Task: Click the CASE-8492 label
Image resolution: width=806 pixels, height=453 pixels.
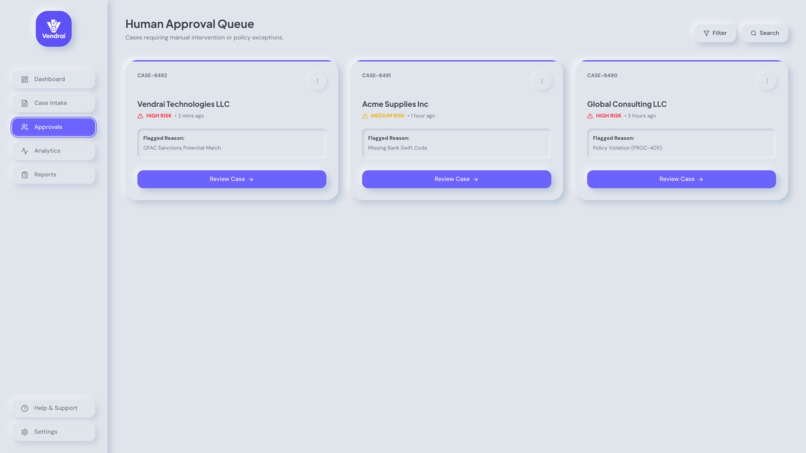Action: pos(152,75)
